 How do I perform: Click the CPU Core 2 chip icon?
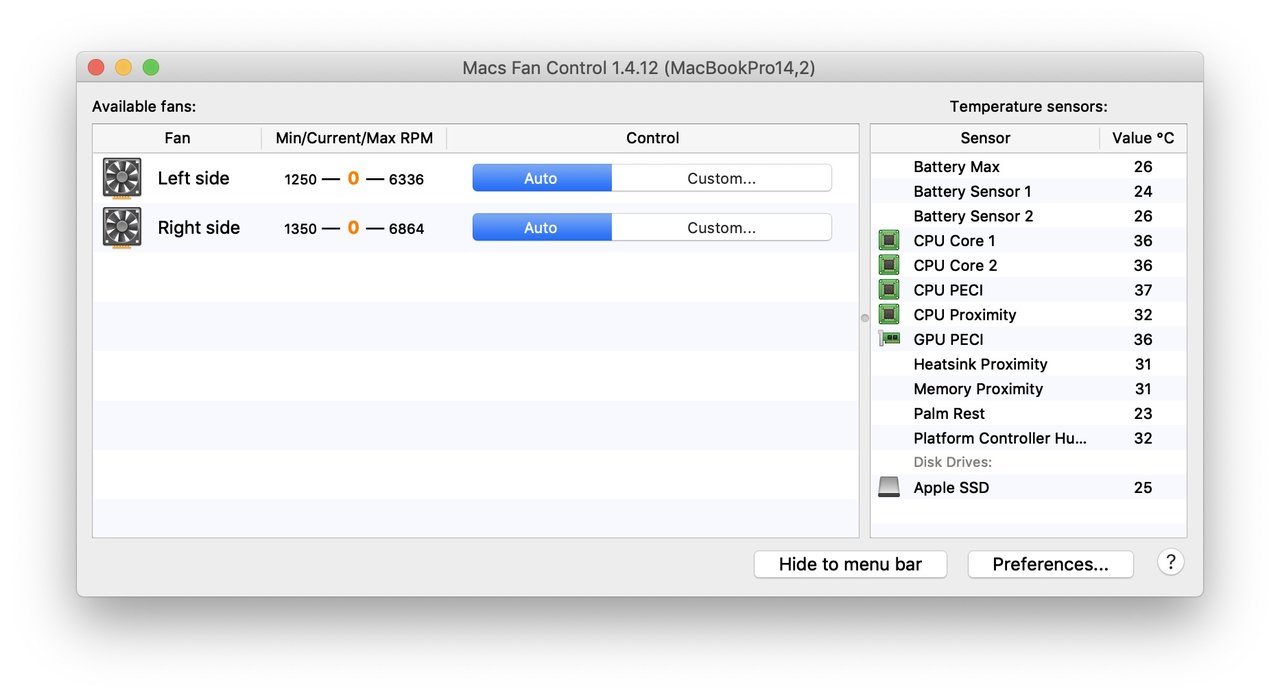889,265
